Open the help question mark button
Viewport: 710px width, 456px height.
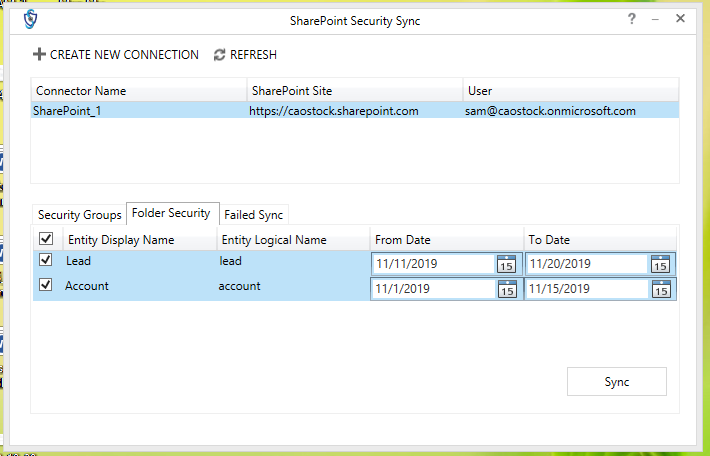click(x=632, y=19)
